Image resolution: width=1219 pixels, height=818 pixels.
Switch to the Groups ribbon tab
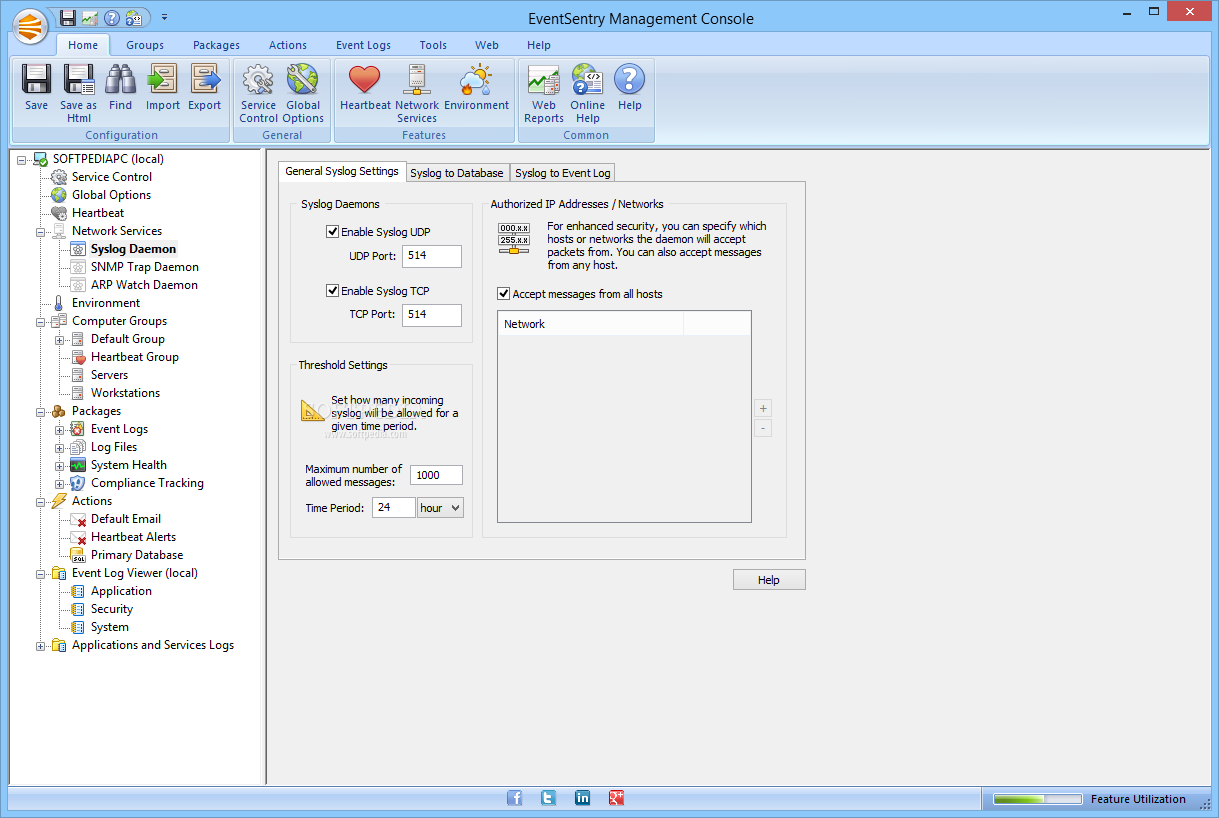[x=145, y=45]
